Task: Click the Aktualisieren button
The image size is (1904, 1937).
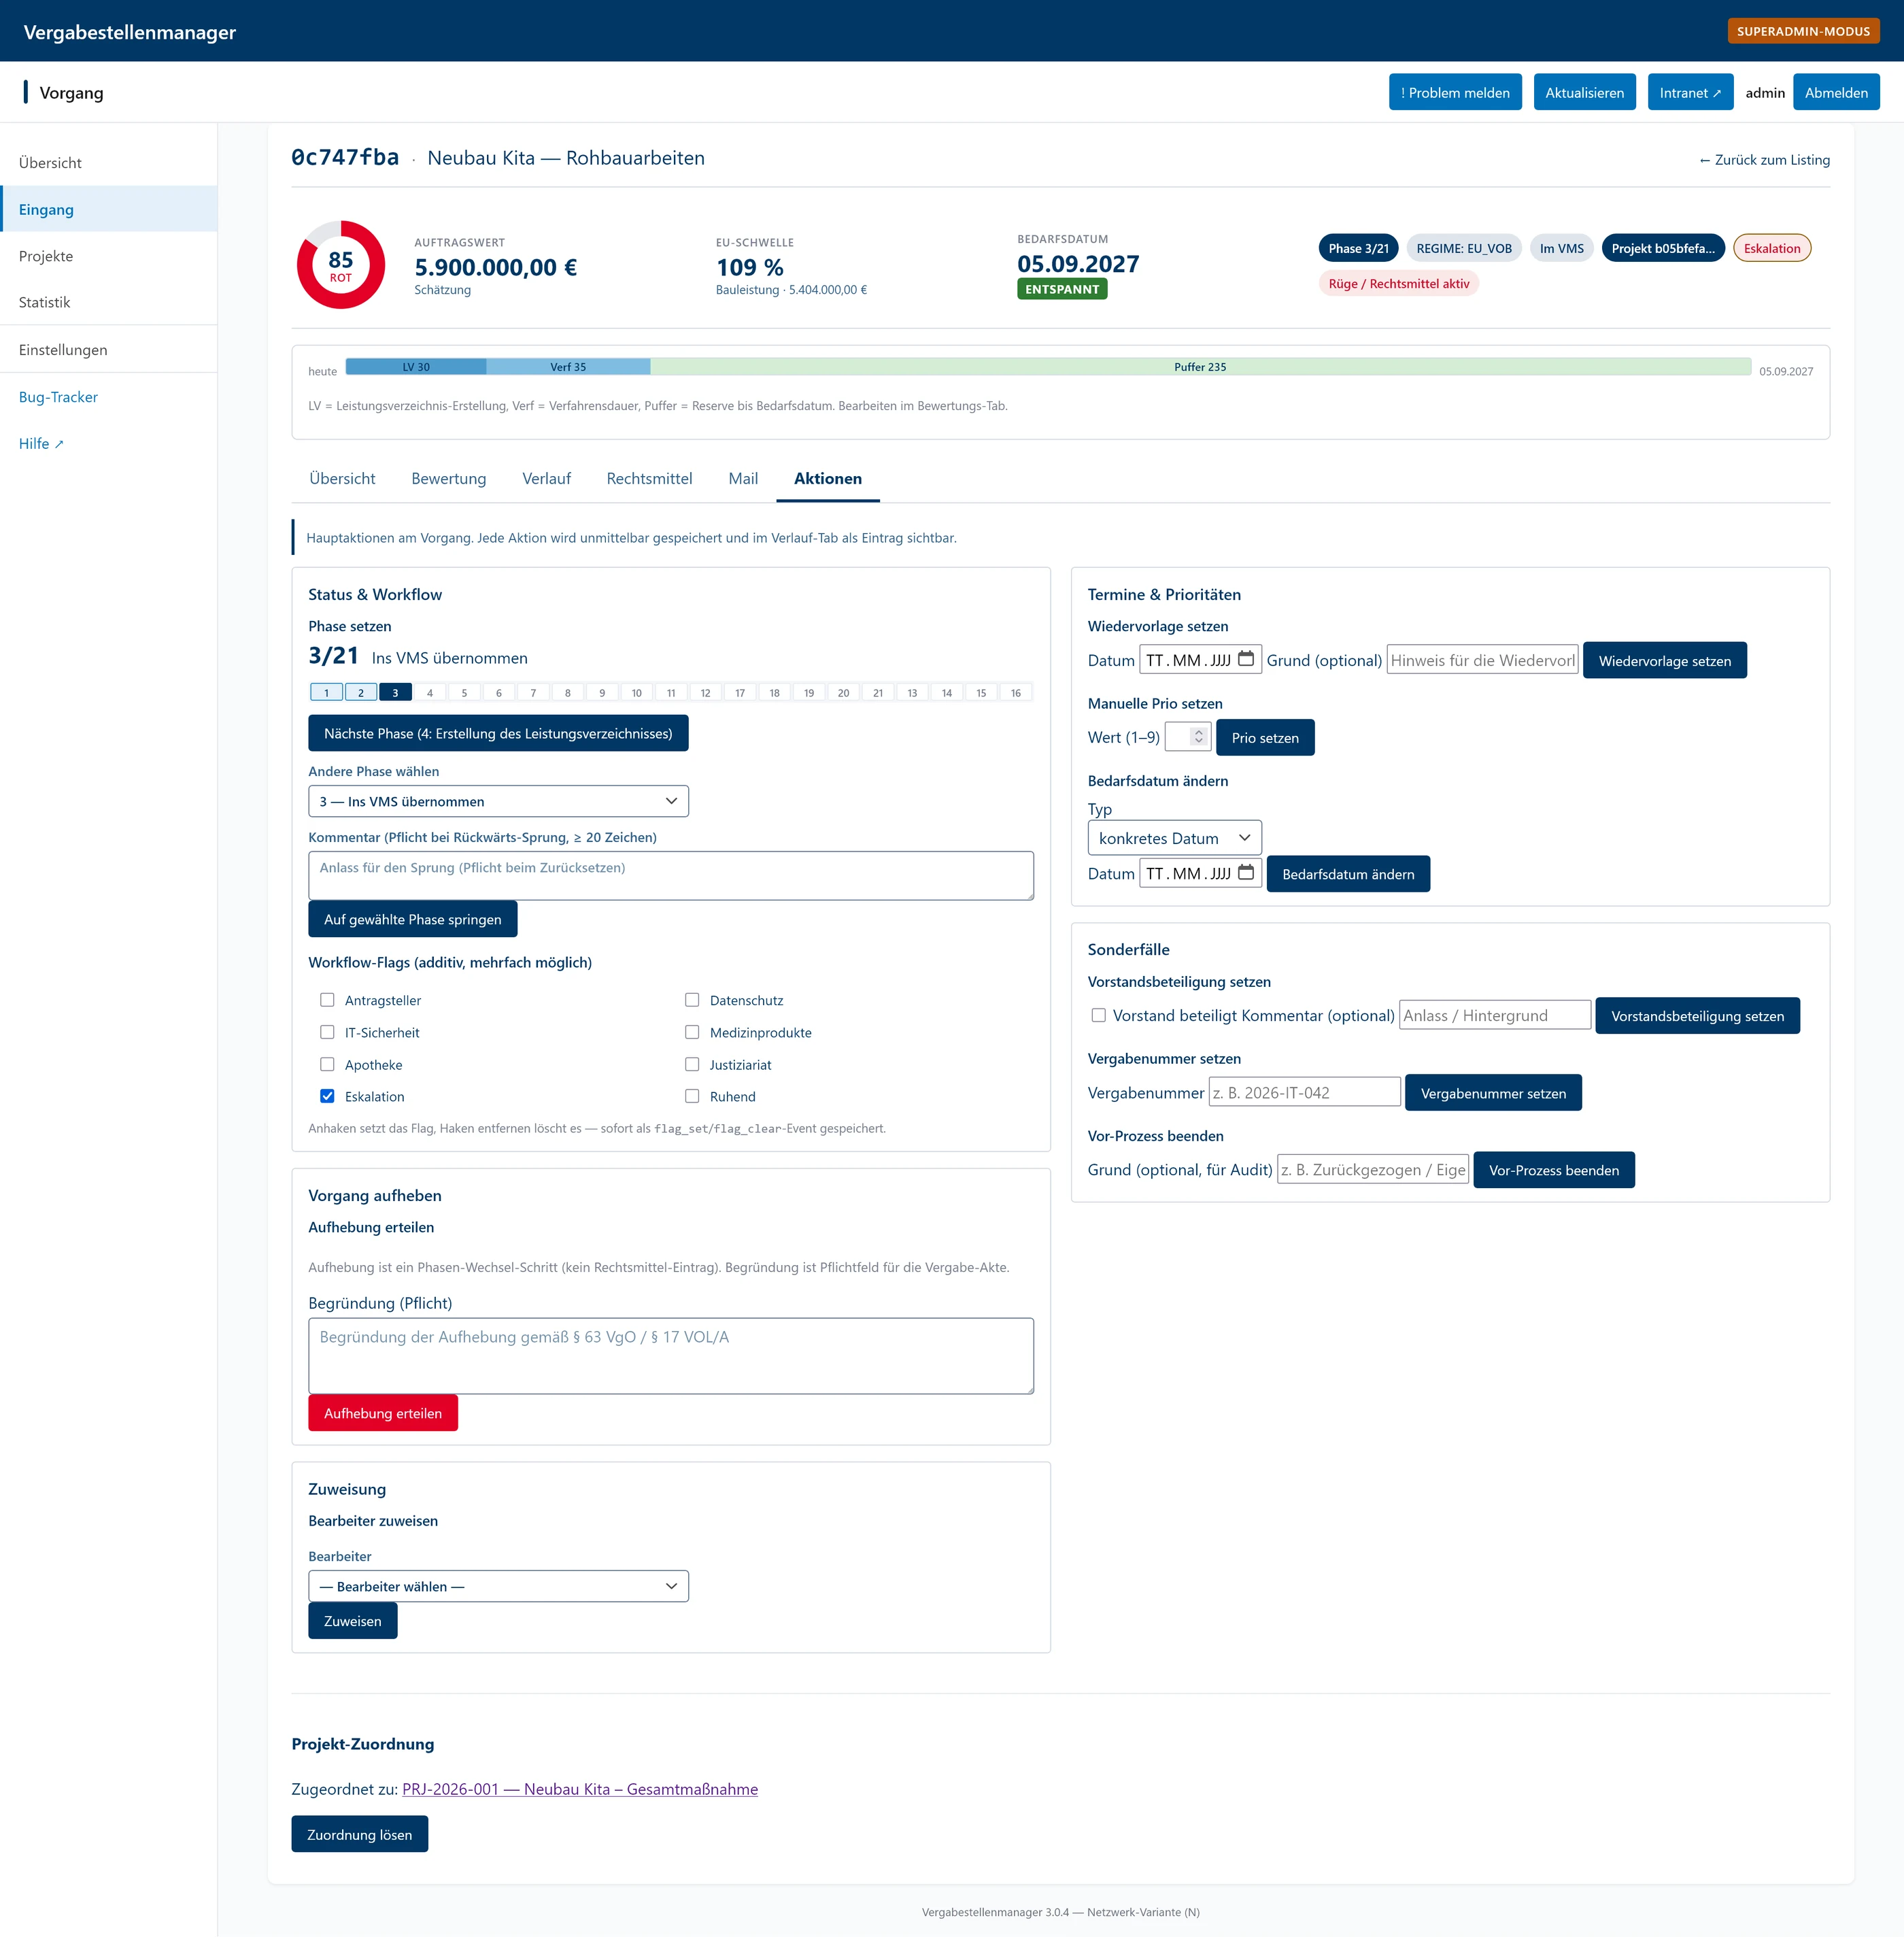Action: [1584, 92]
